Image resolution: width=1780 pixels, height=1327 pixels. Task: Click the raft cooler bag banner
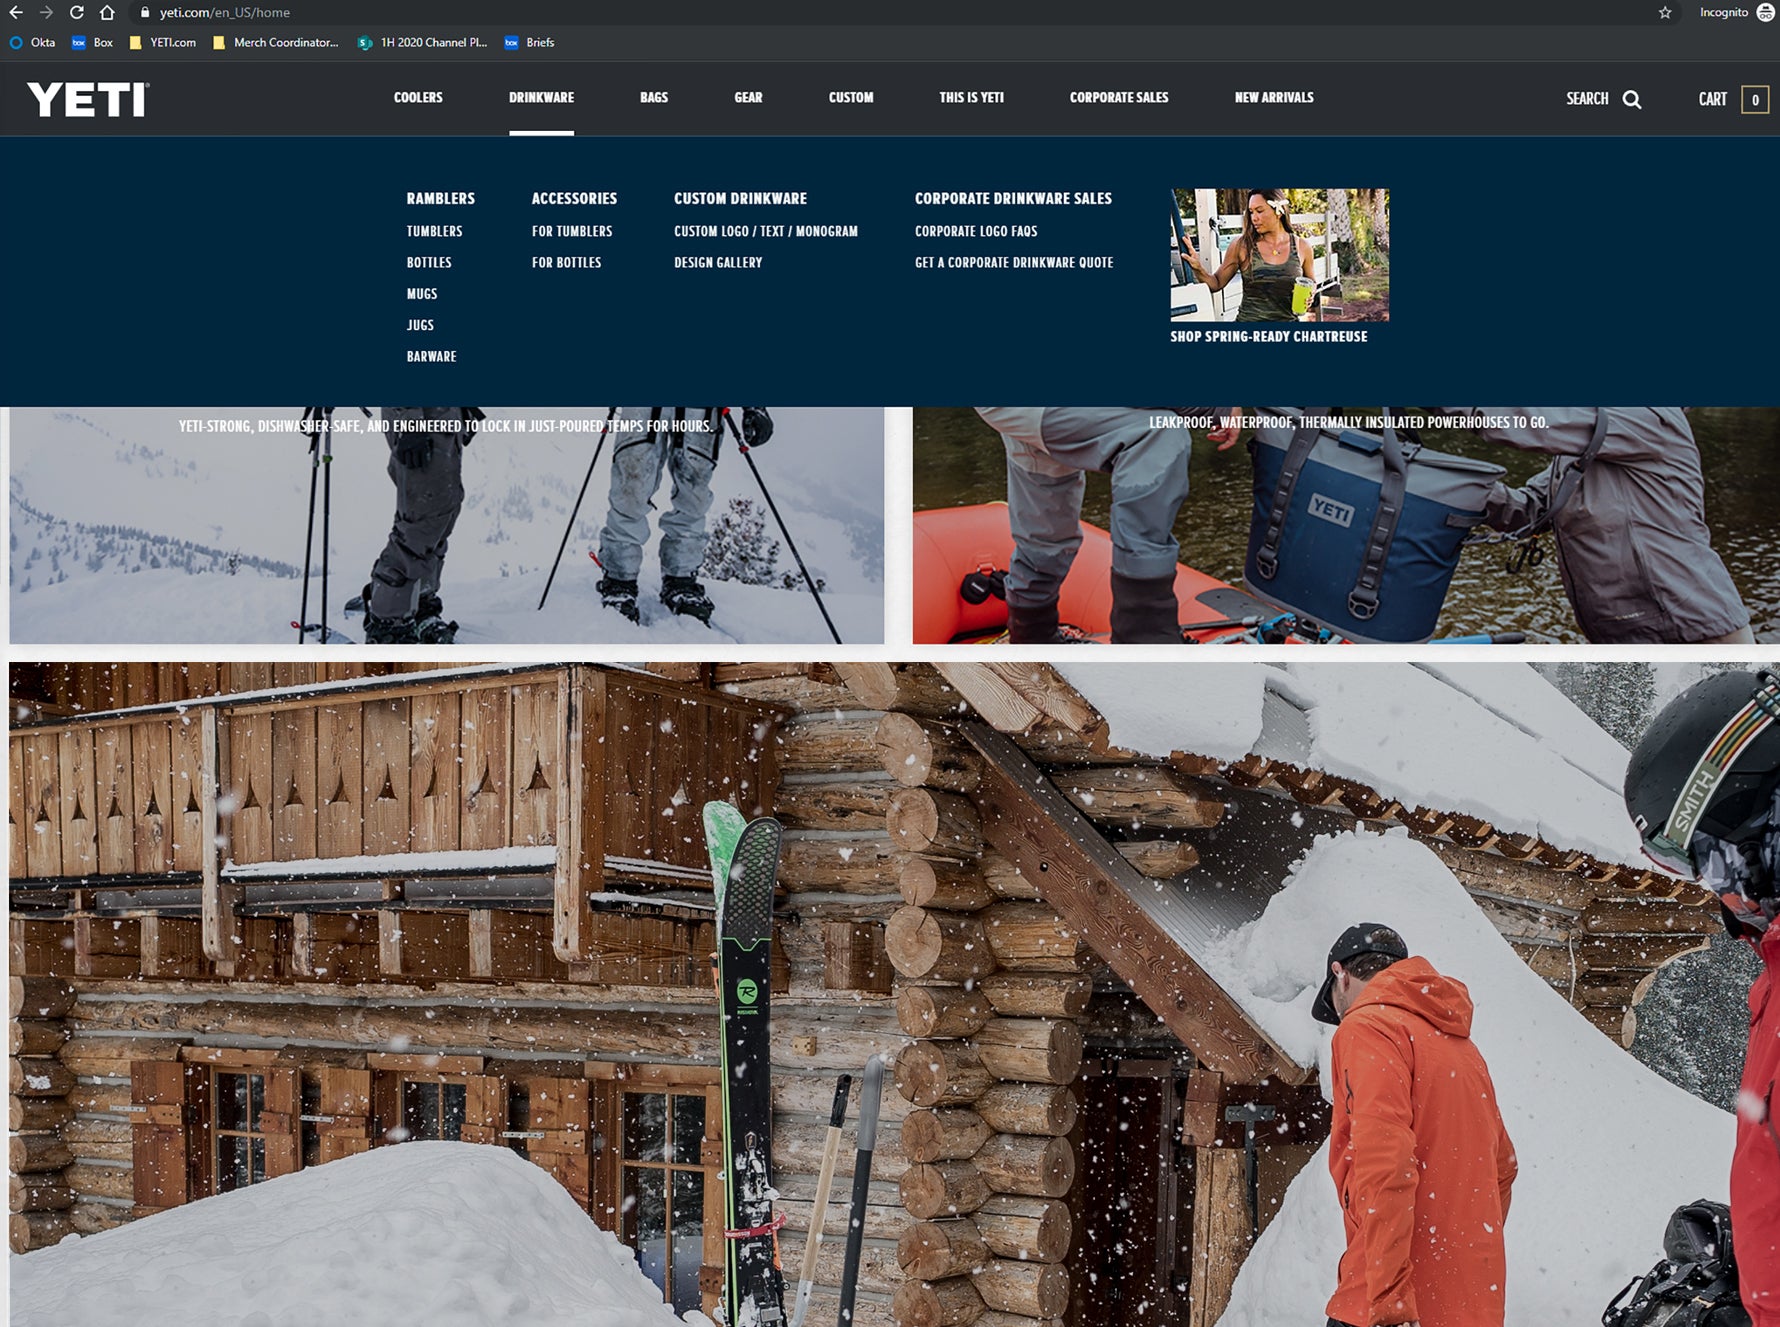tap(1346, 525)
